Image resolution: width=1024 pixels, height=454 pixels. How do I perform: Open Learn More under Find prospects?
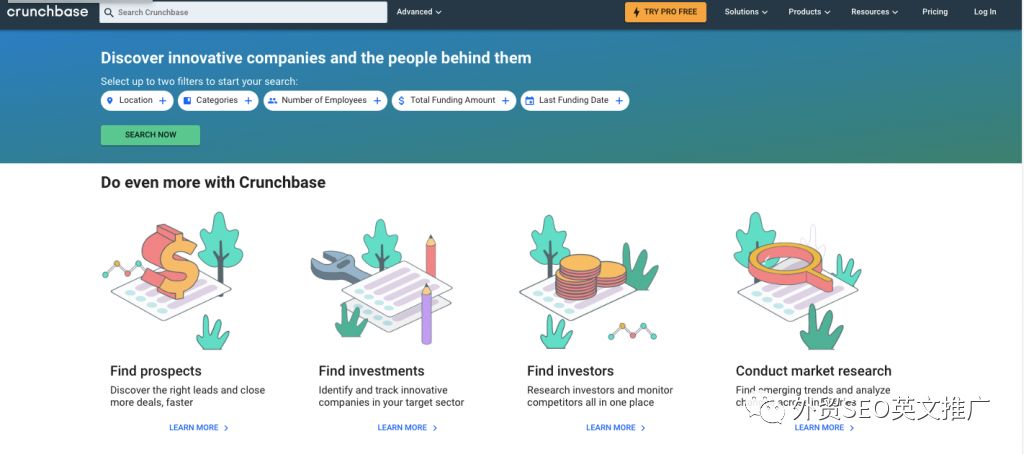click(x=199, y=427)
